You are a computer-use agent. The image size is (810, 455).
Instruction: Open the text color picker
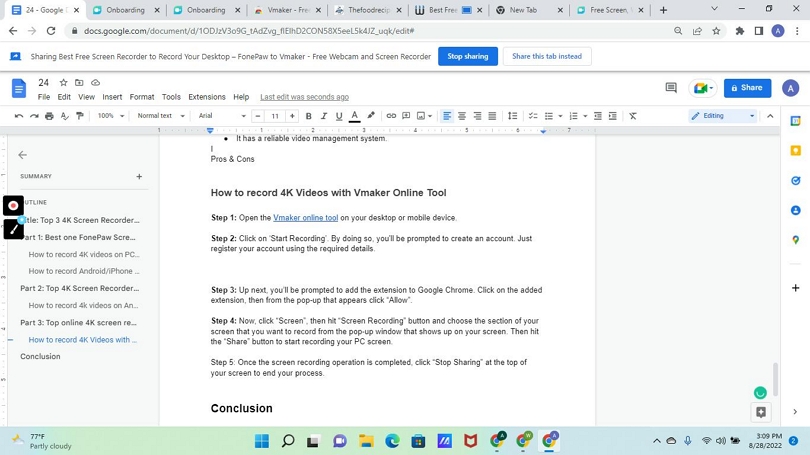(354, 116)
